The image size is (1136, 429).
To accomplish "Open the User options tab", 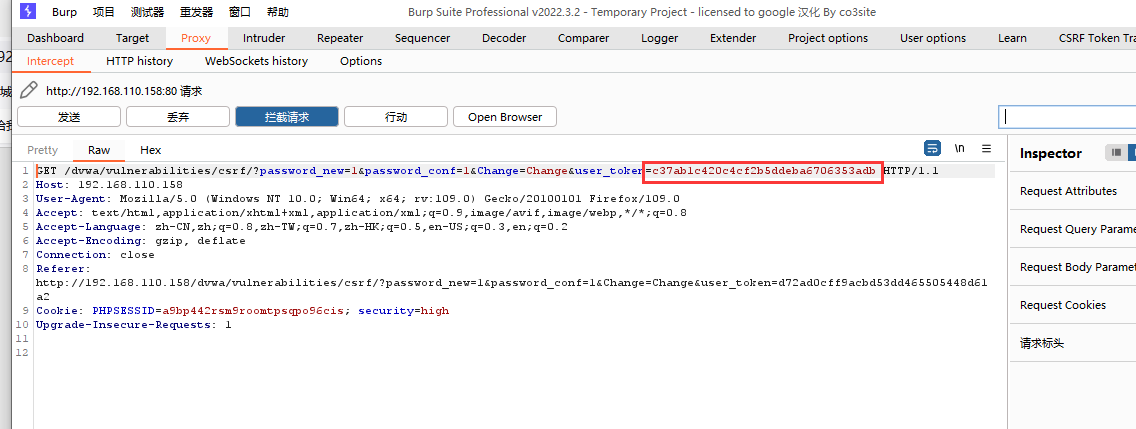I will [x=933, y=38].
